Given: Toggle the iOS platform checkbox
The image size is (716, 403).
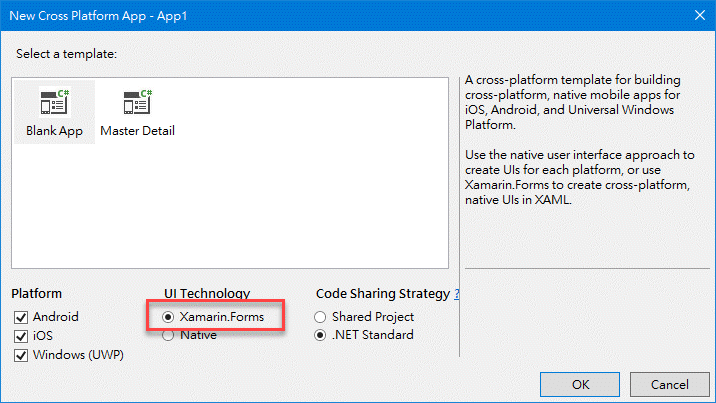Looking at the screenshot, I should pos(21,336).
